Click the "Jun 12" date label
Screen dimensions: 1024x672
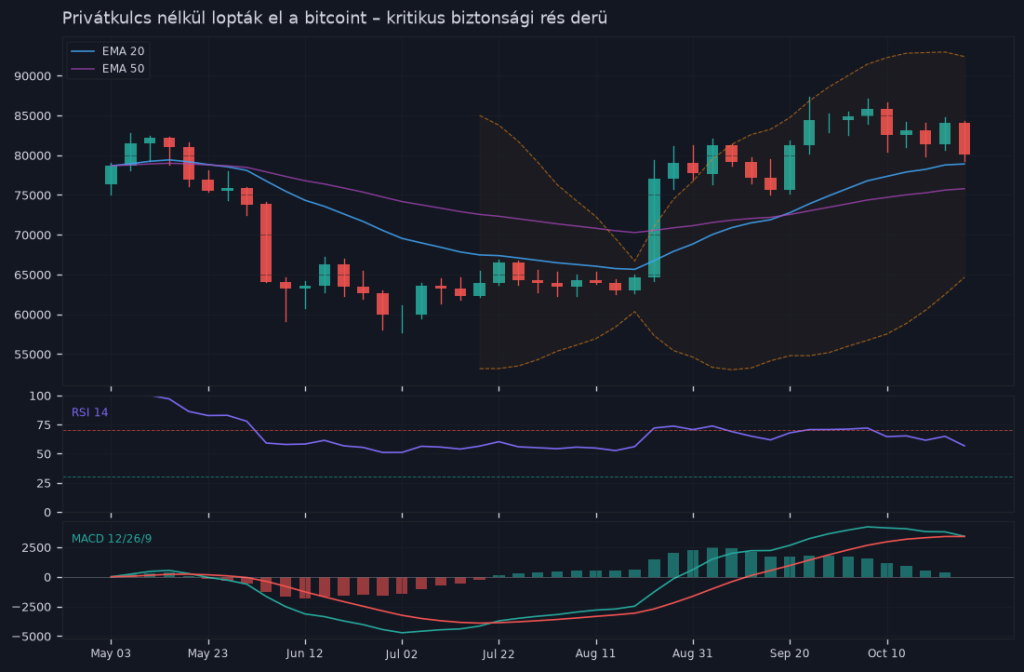click(304, 653)
